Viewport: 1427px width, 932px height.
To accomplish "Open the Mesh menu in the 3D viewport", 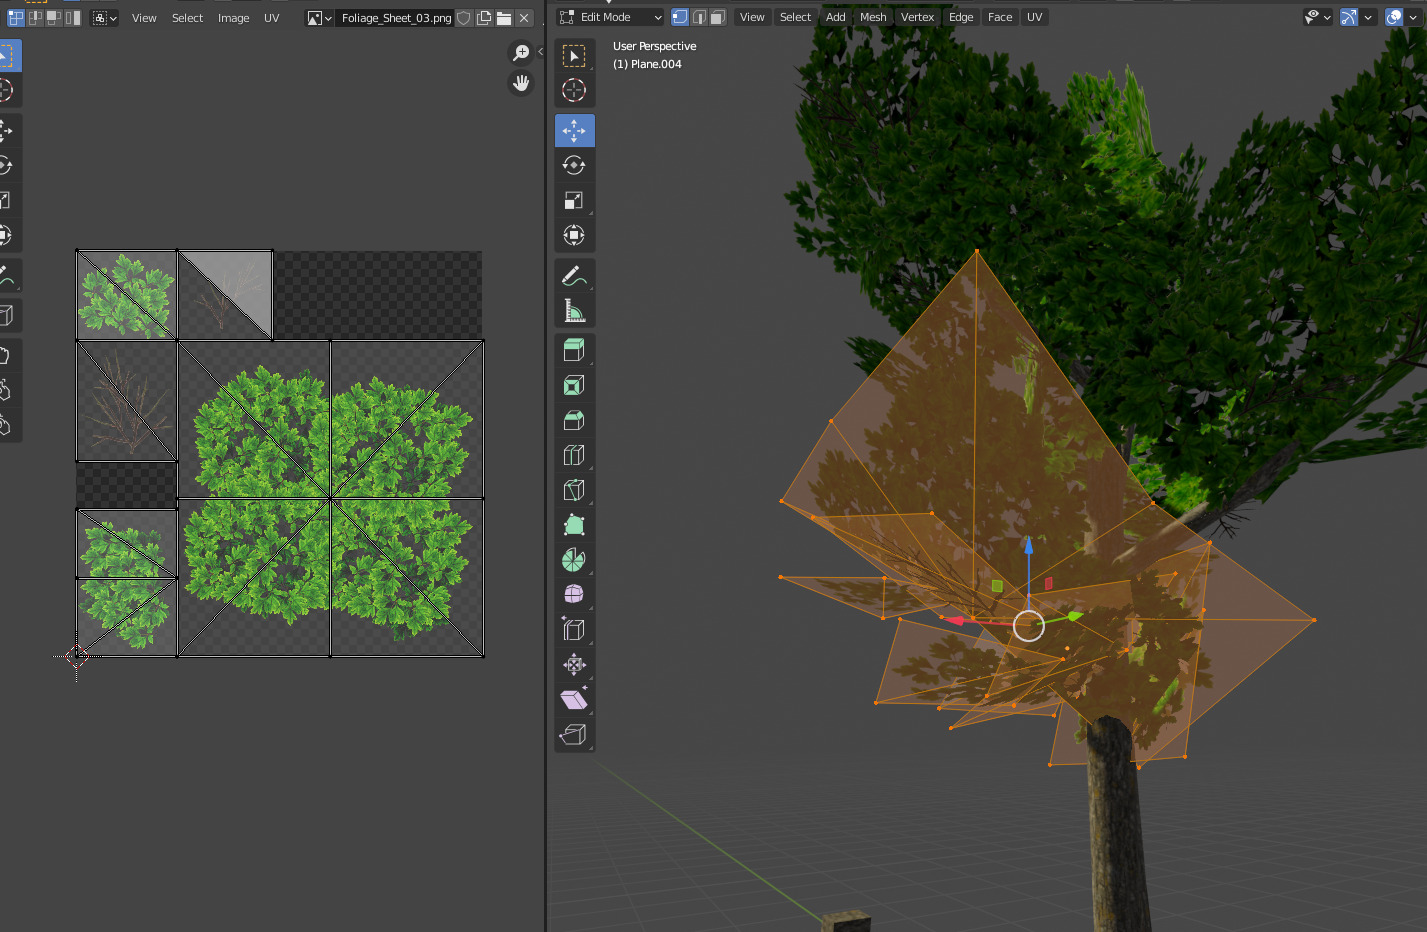I will (x=872, y=16).
